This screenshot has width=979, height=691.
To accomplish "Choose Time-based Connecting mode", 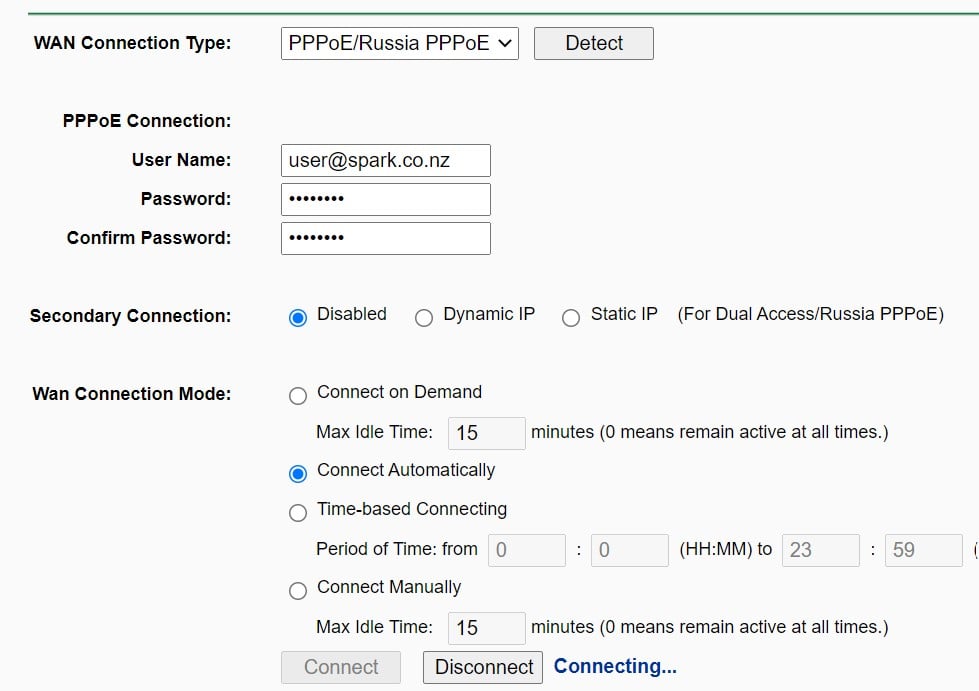I will coord(298,512).
